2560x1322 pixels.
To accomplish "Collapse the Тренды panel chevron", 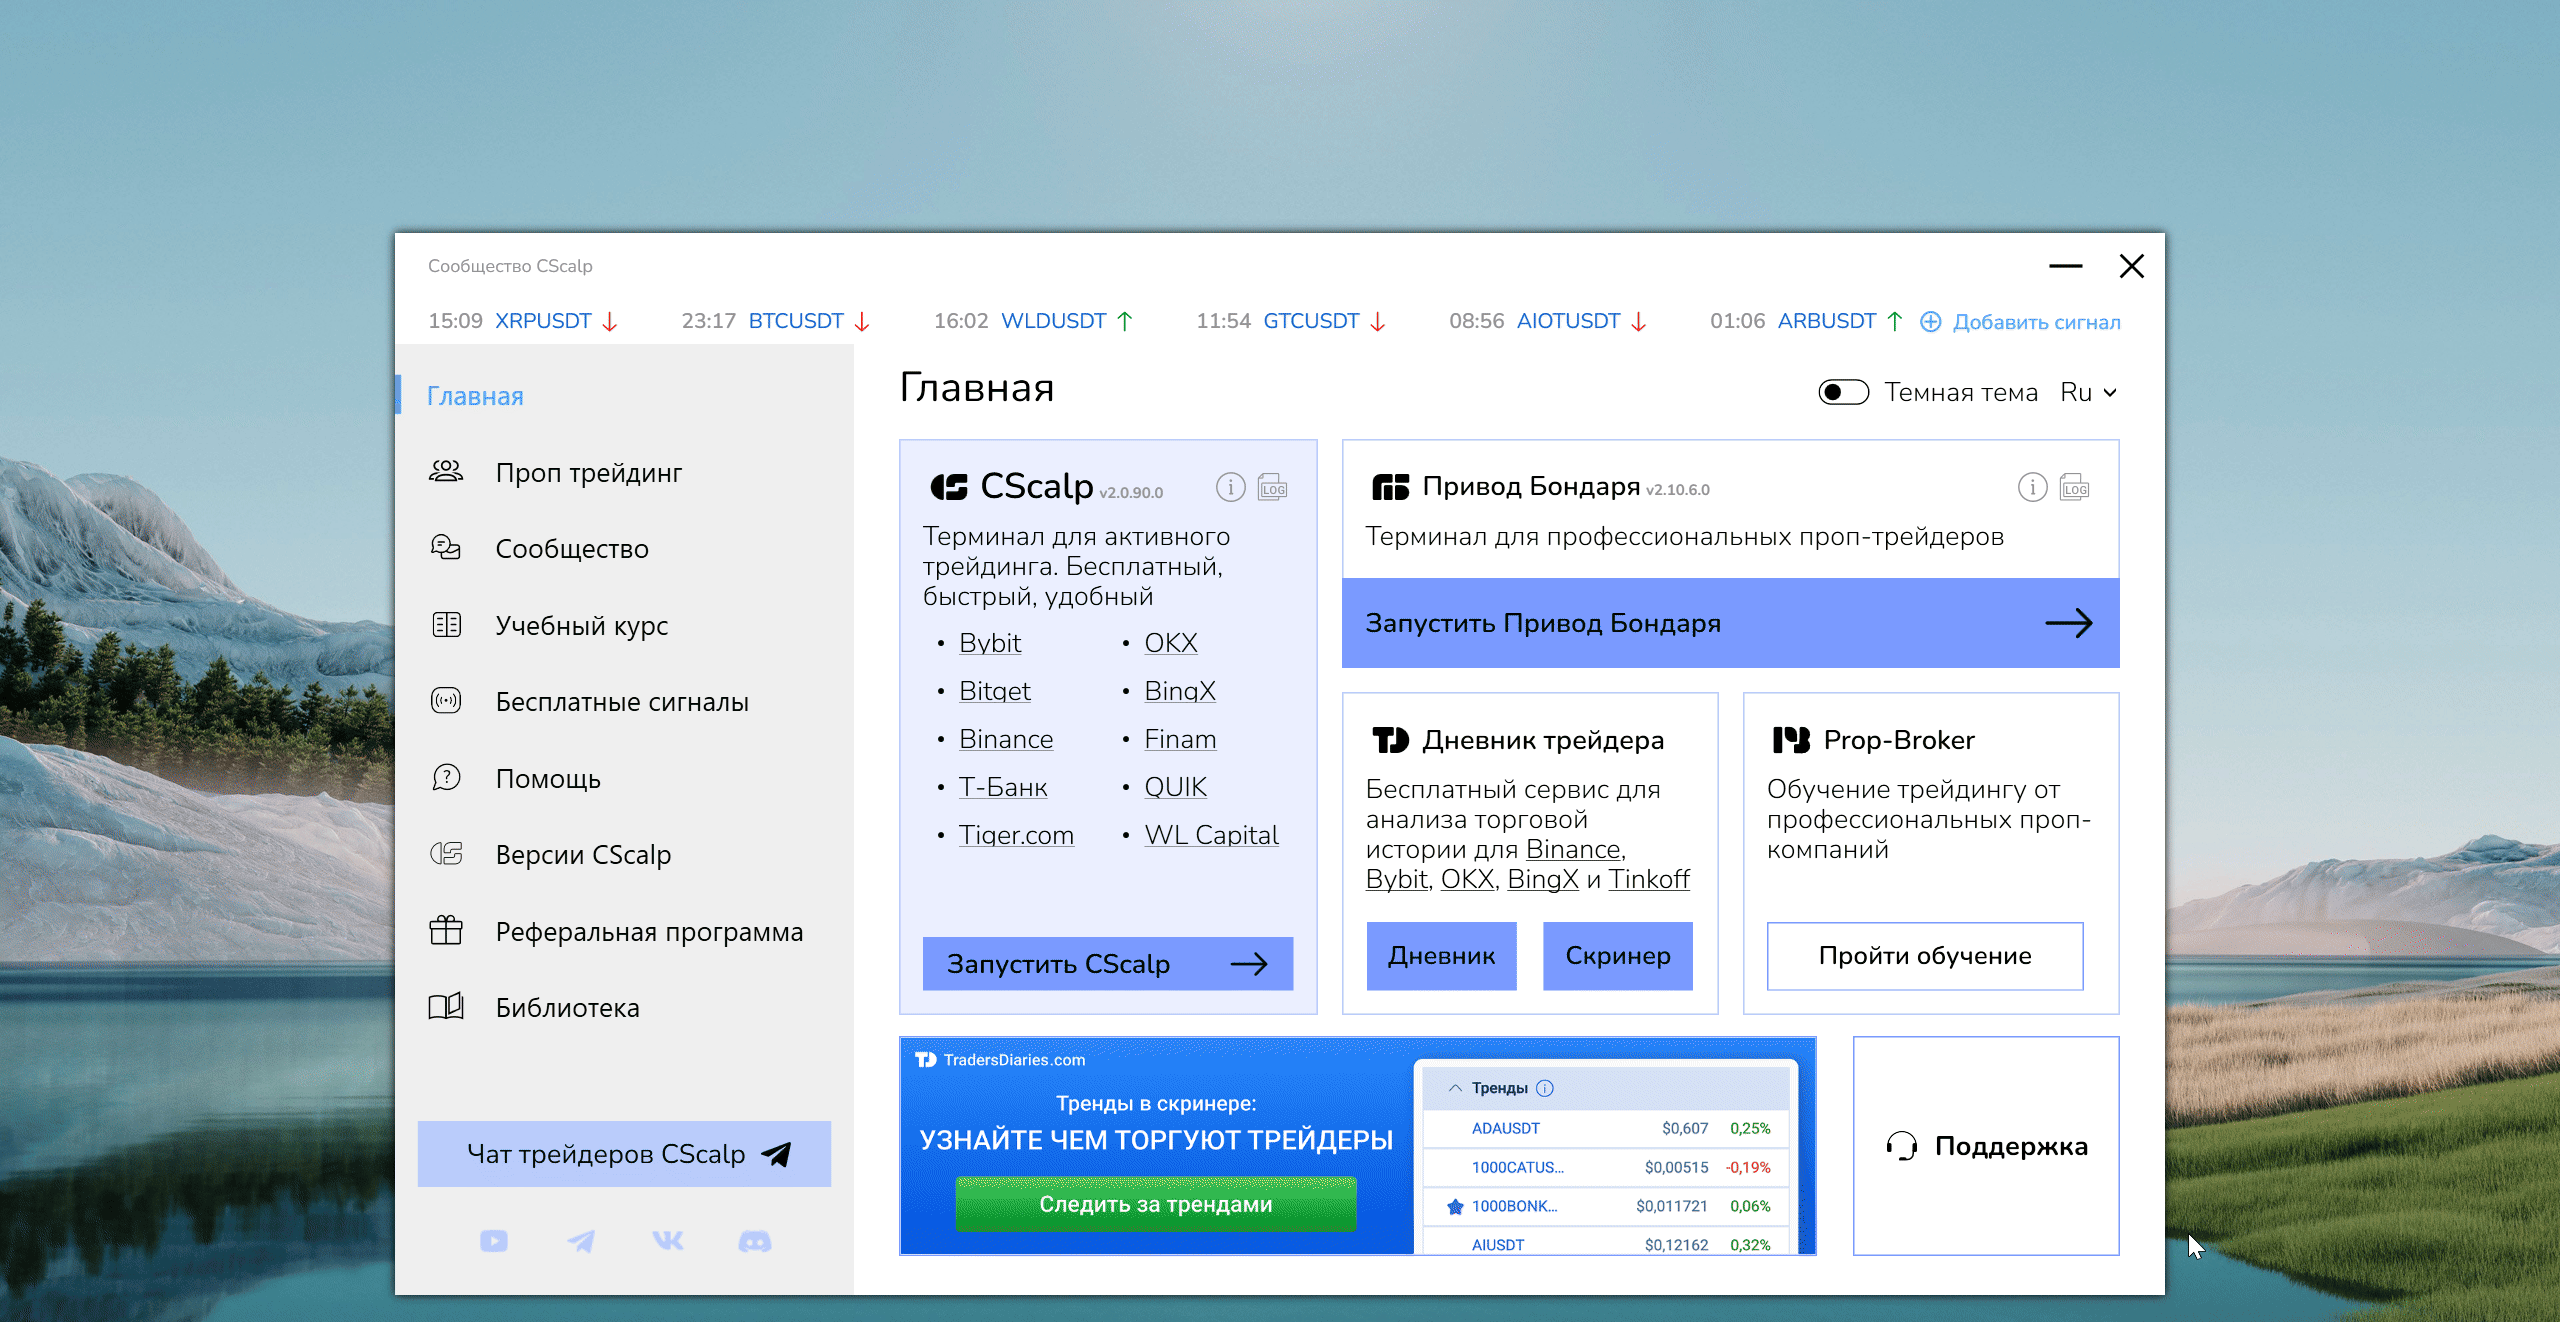I will click(1455, 1088).
